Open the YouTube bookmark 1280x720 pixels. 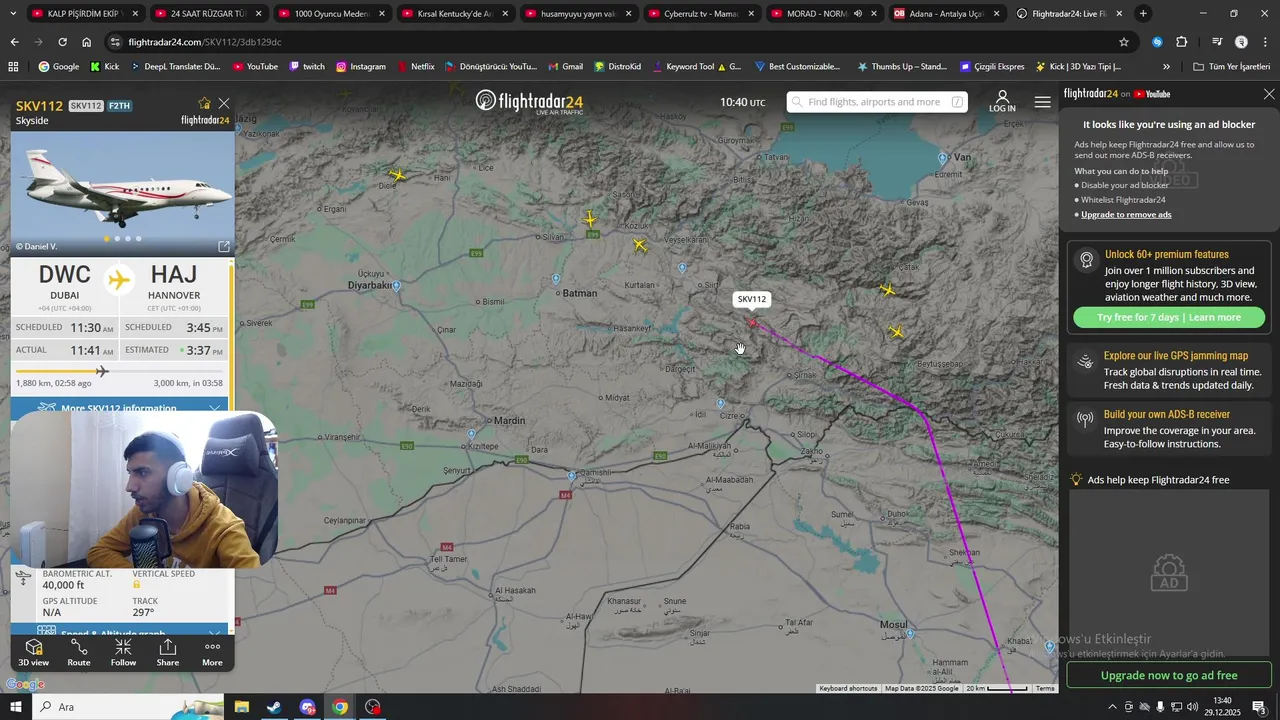[x=255, y=67]
